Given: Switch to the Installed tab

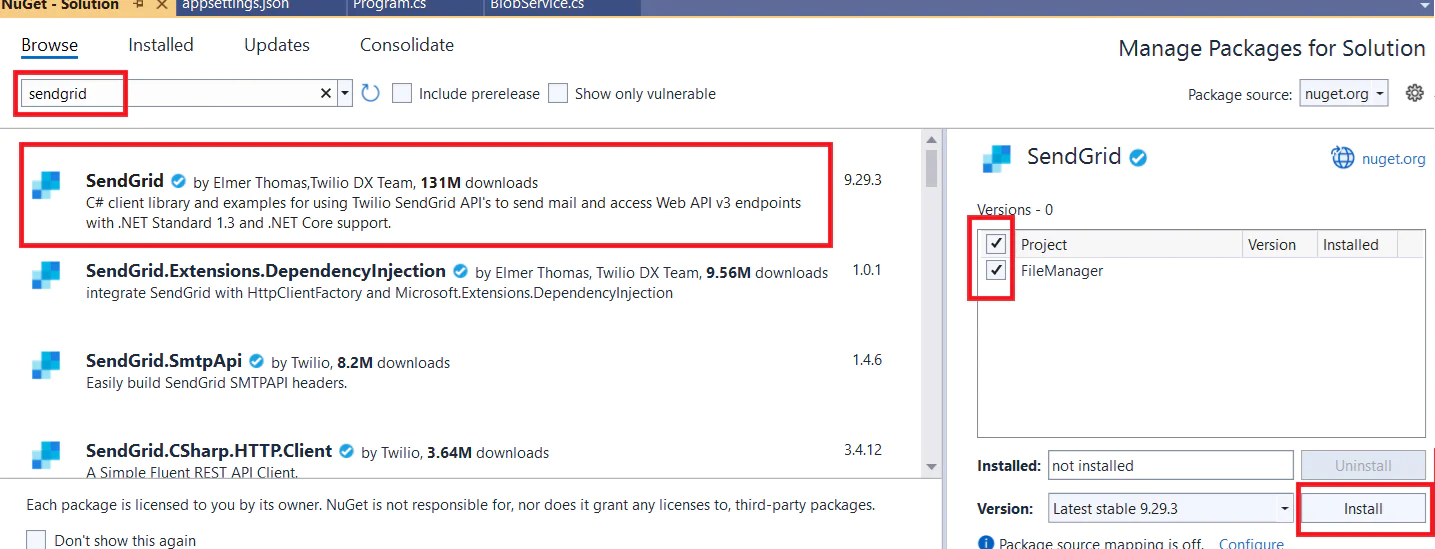Looking at the screenshot, I should (161, 45).
